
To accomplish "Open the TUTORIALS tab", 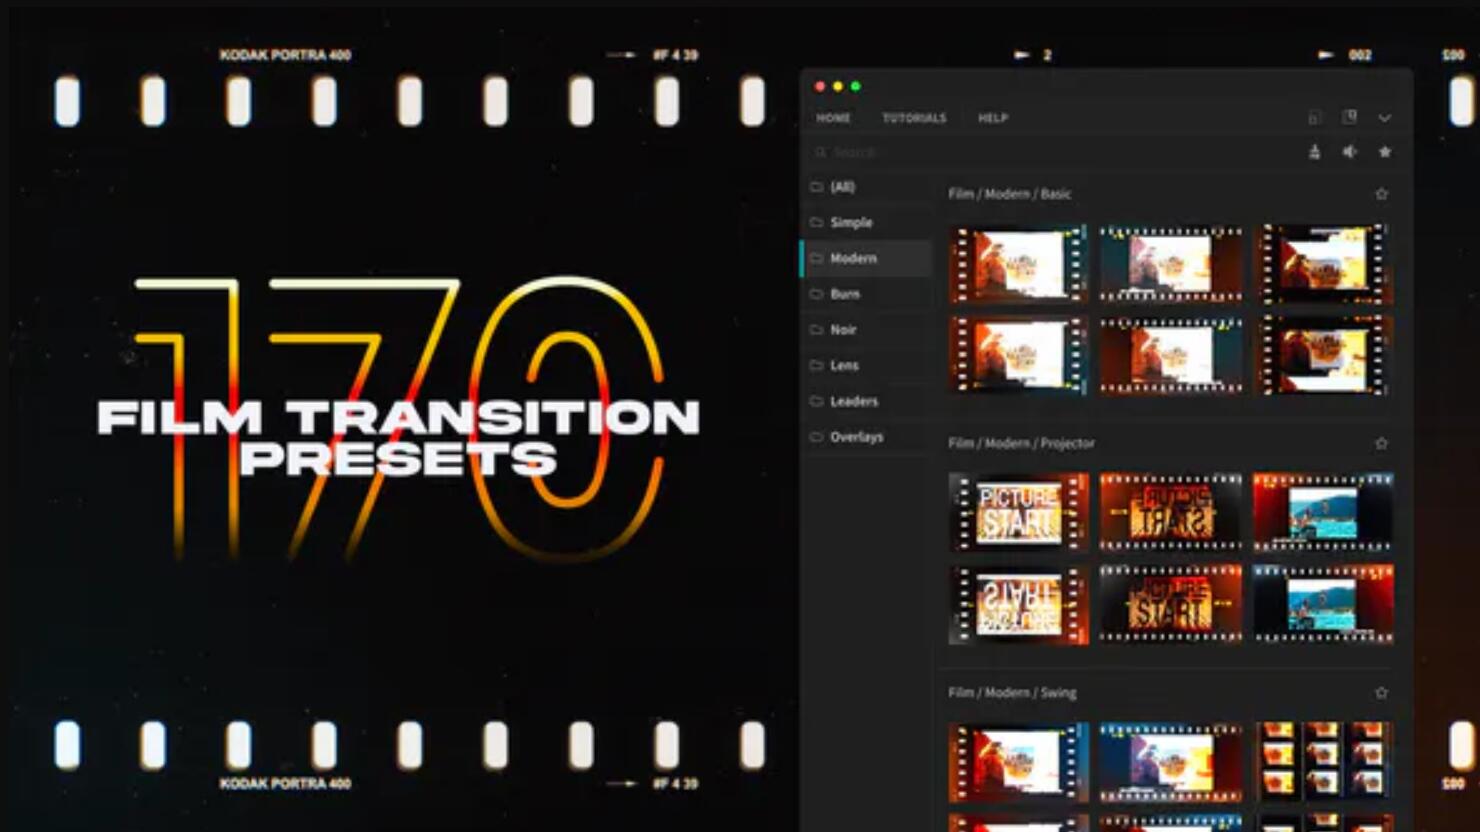I will point(914,118).
